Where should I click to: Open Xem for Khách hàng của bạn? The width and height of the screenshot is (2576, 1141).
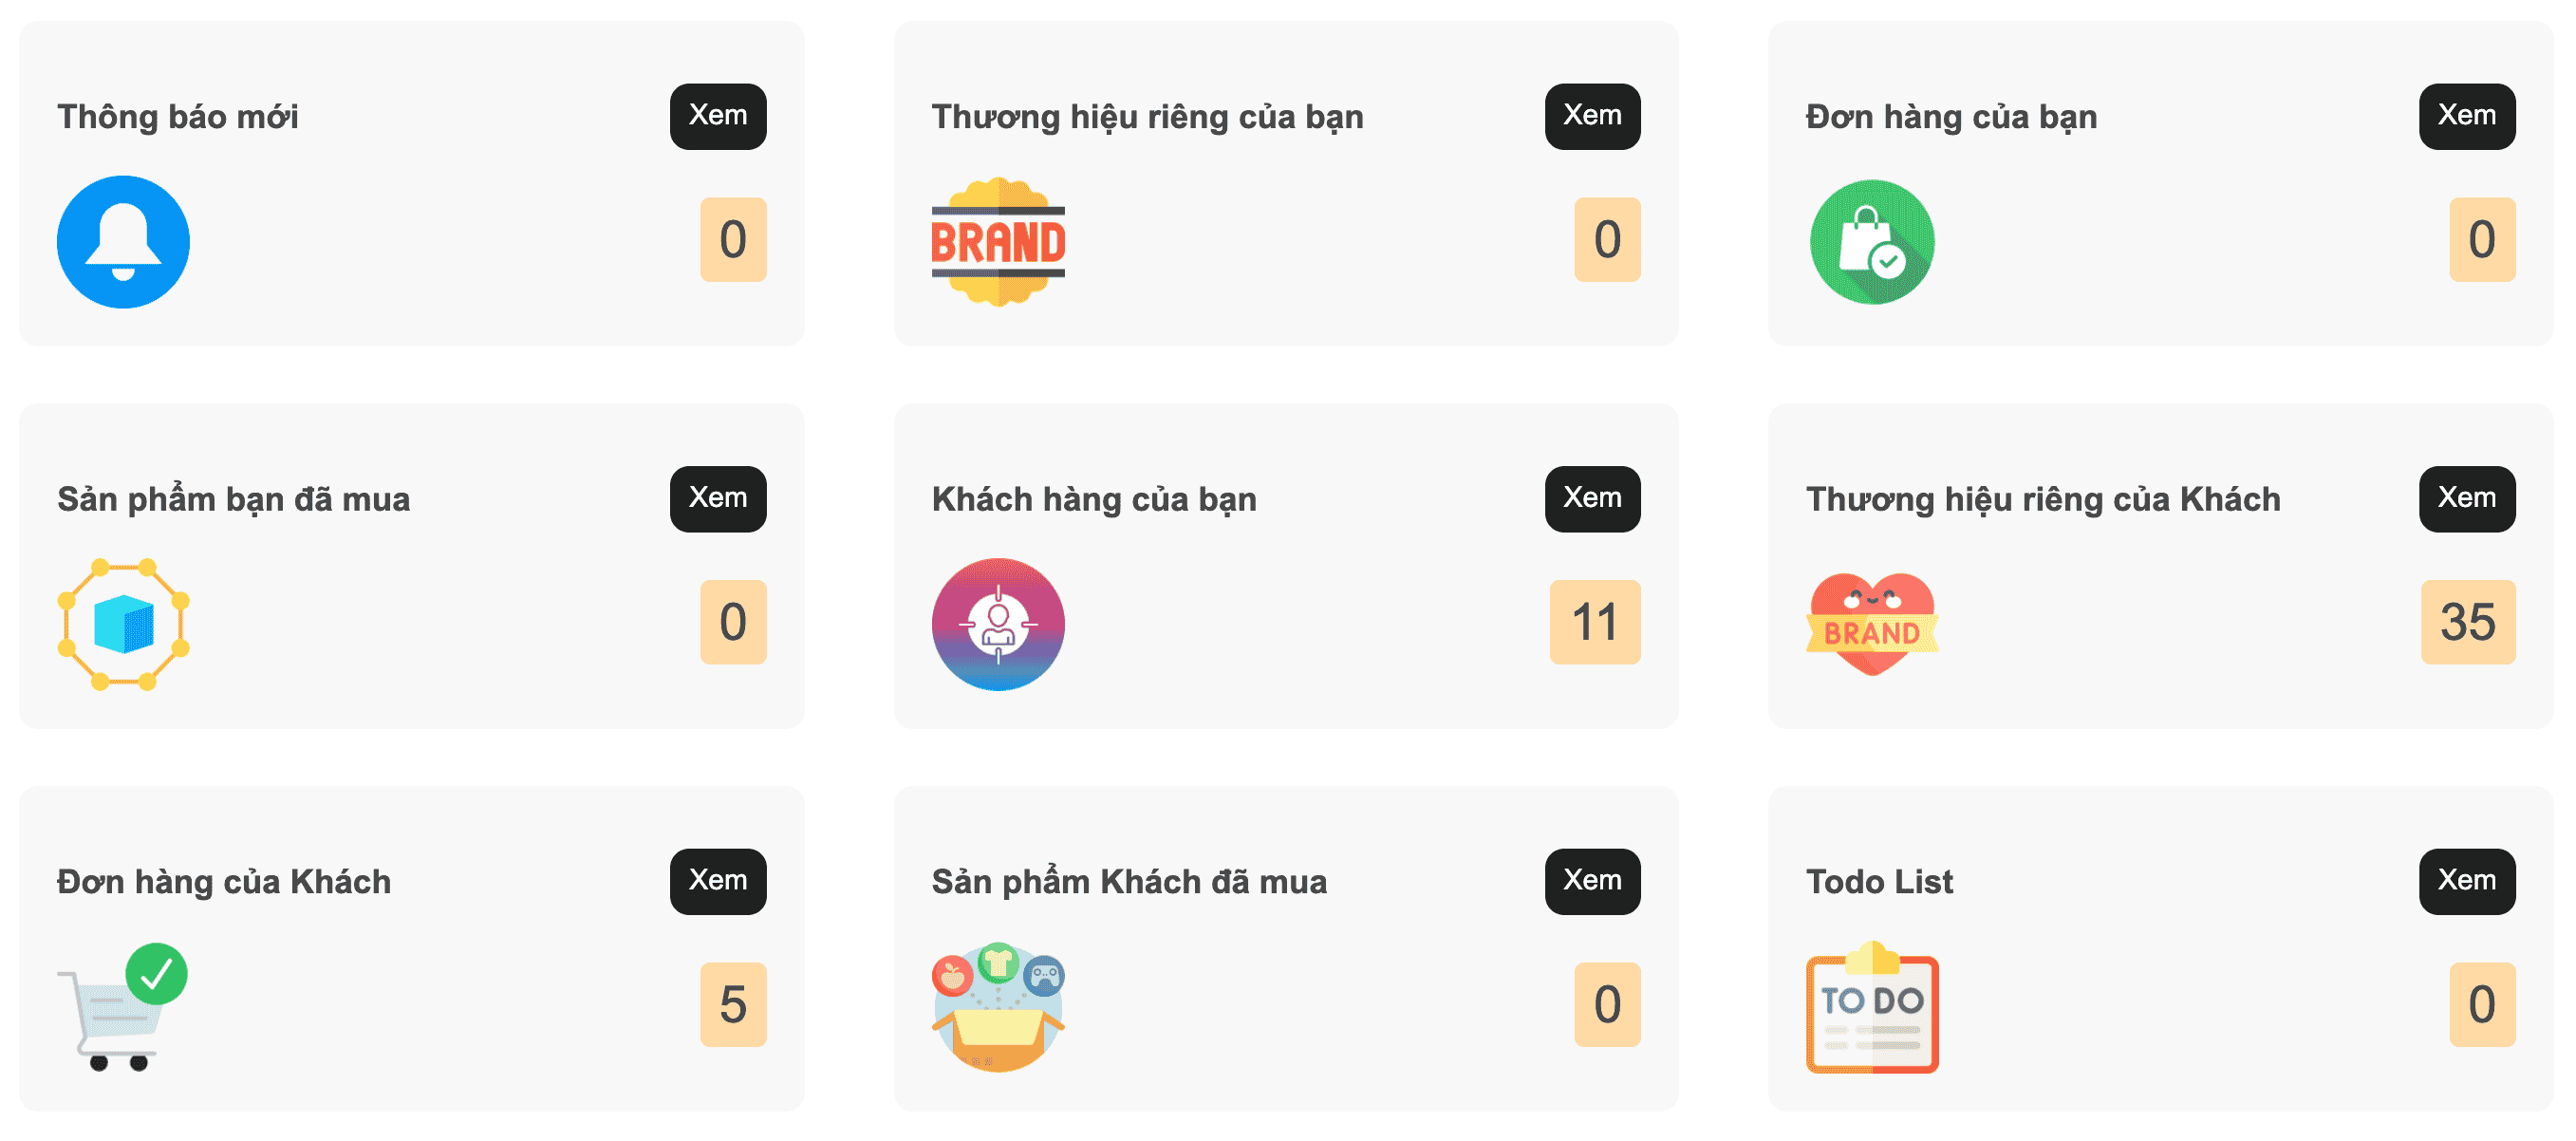click(x=1592, y=498)
